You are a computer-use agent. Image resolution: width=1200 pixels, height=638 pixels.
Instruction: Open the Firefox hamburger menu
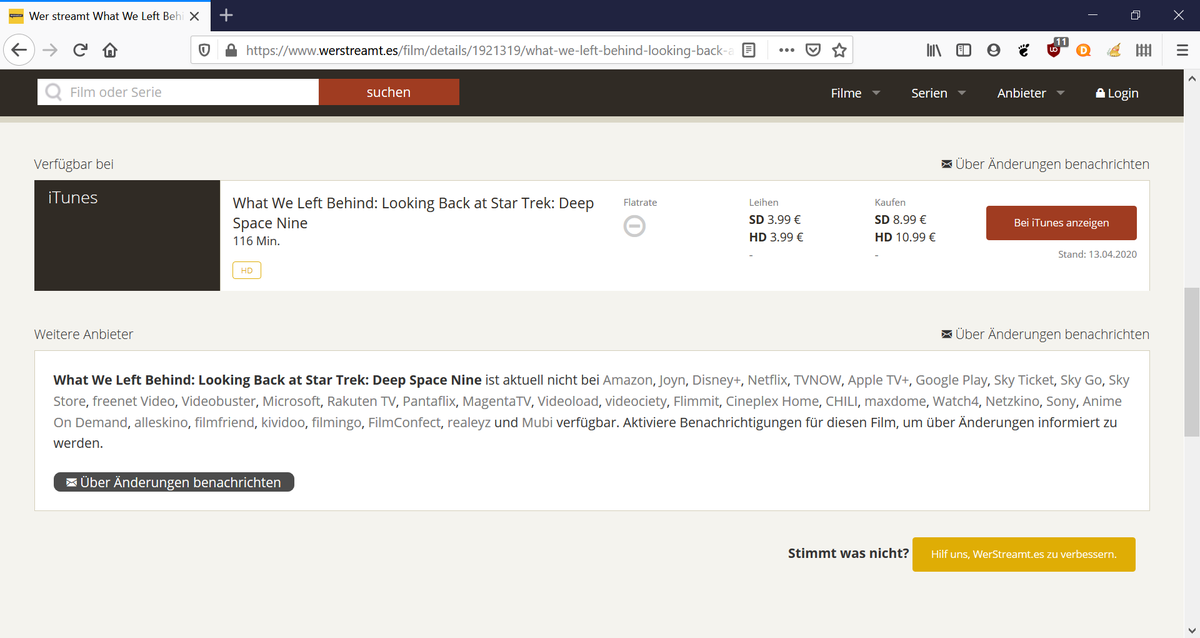point(1182,50)
